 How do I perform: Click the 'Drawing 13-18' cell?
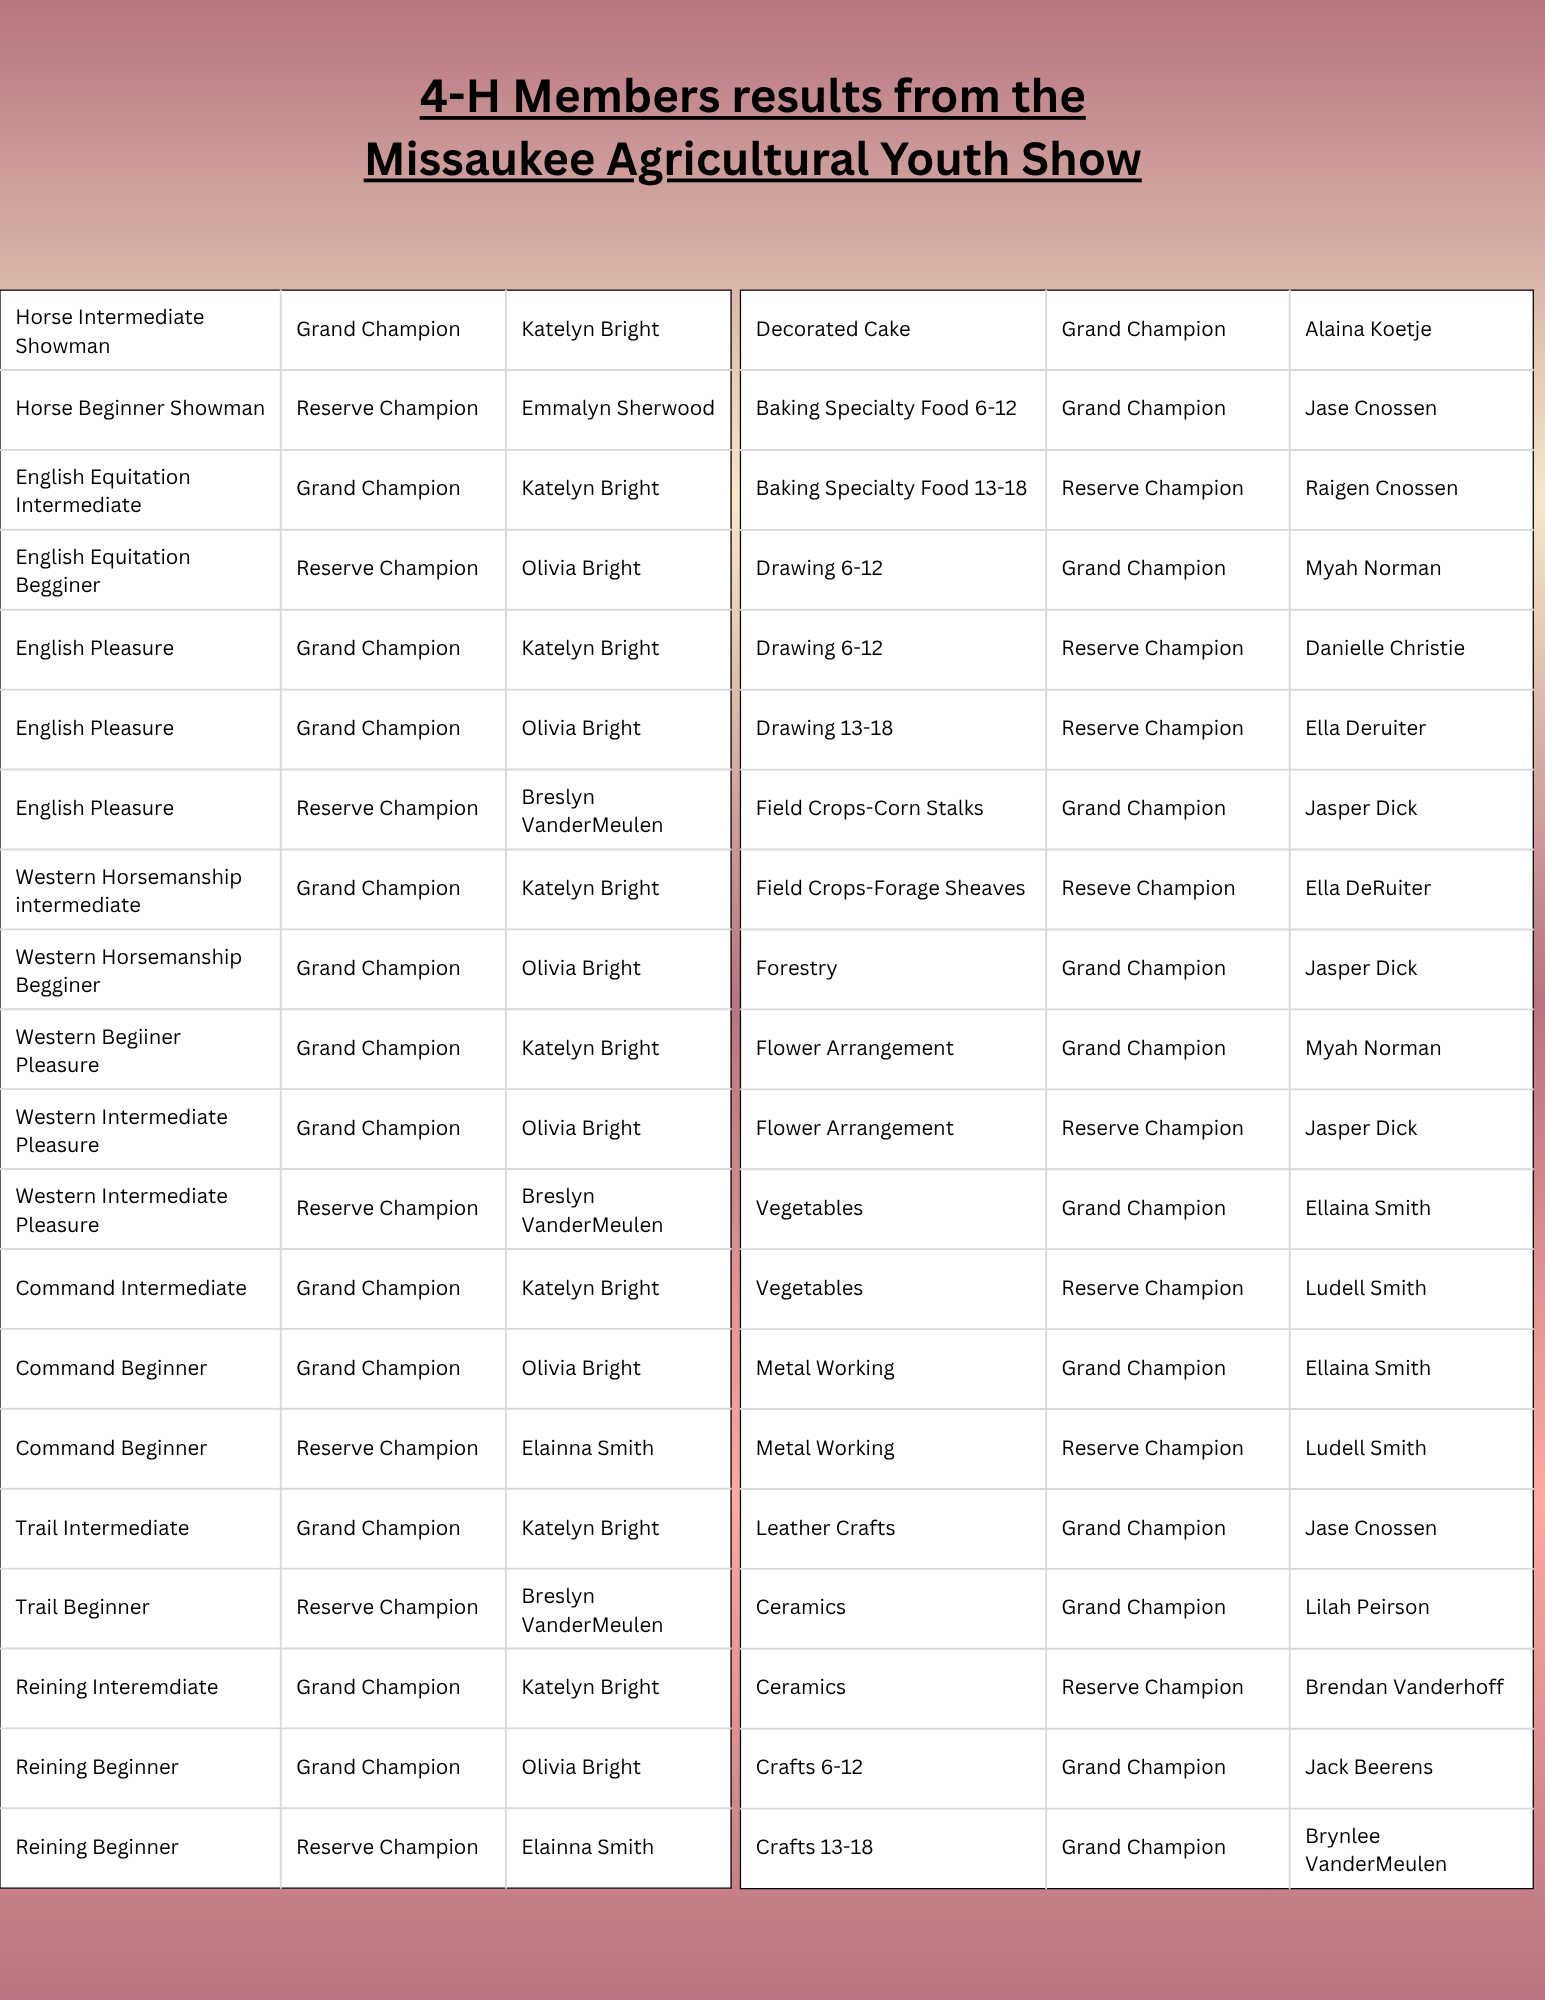(893, 730)
